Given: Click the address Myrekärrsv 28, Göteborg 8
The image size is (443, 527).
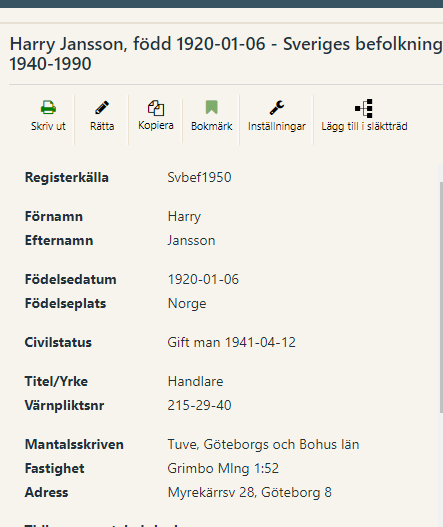Looking at the screenshot, I should point(250,493).
